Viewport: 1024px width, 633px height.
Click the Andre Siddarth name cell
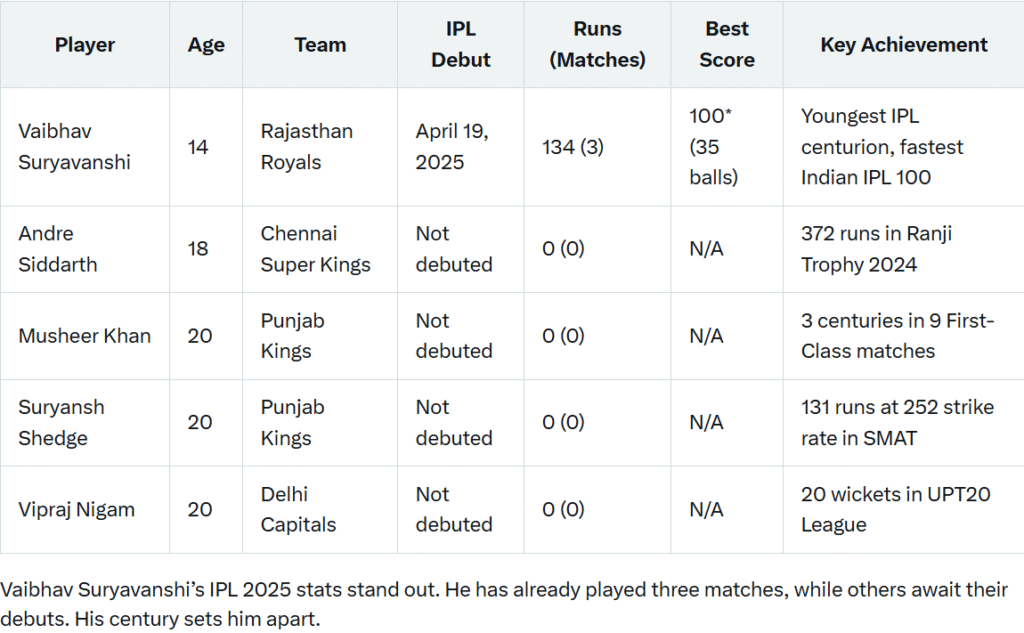60,249
